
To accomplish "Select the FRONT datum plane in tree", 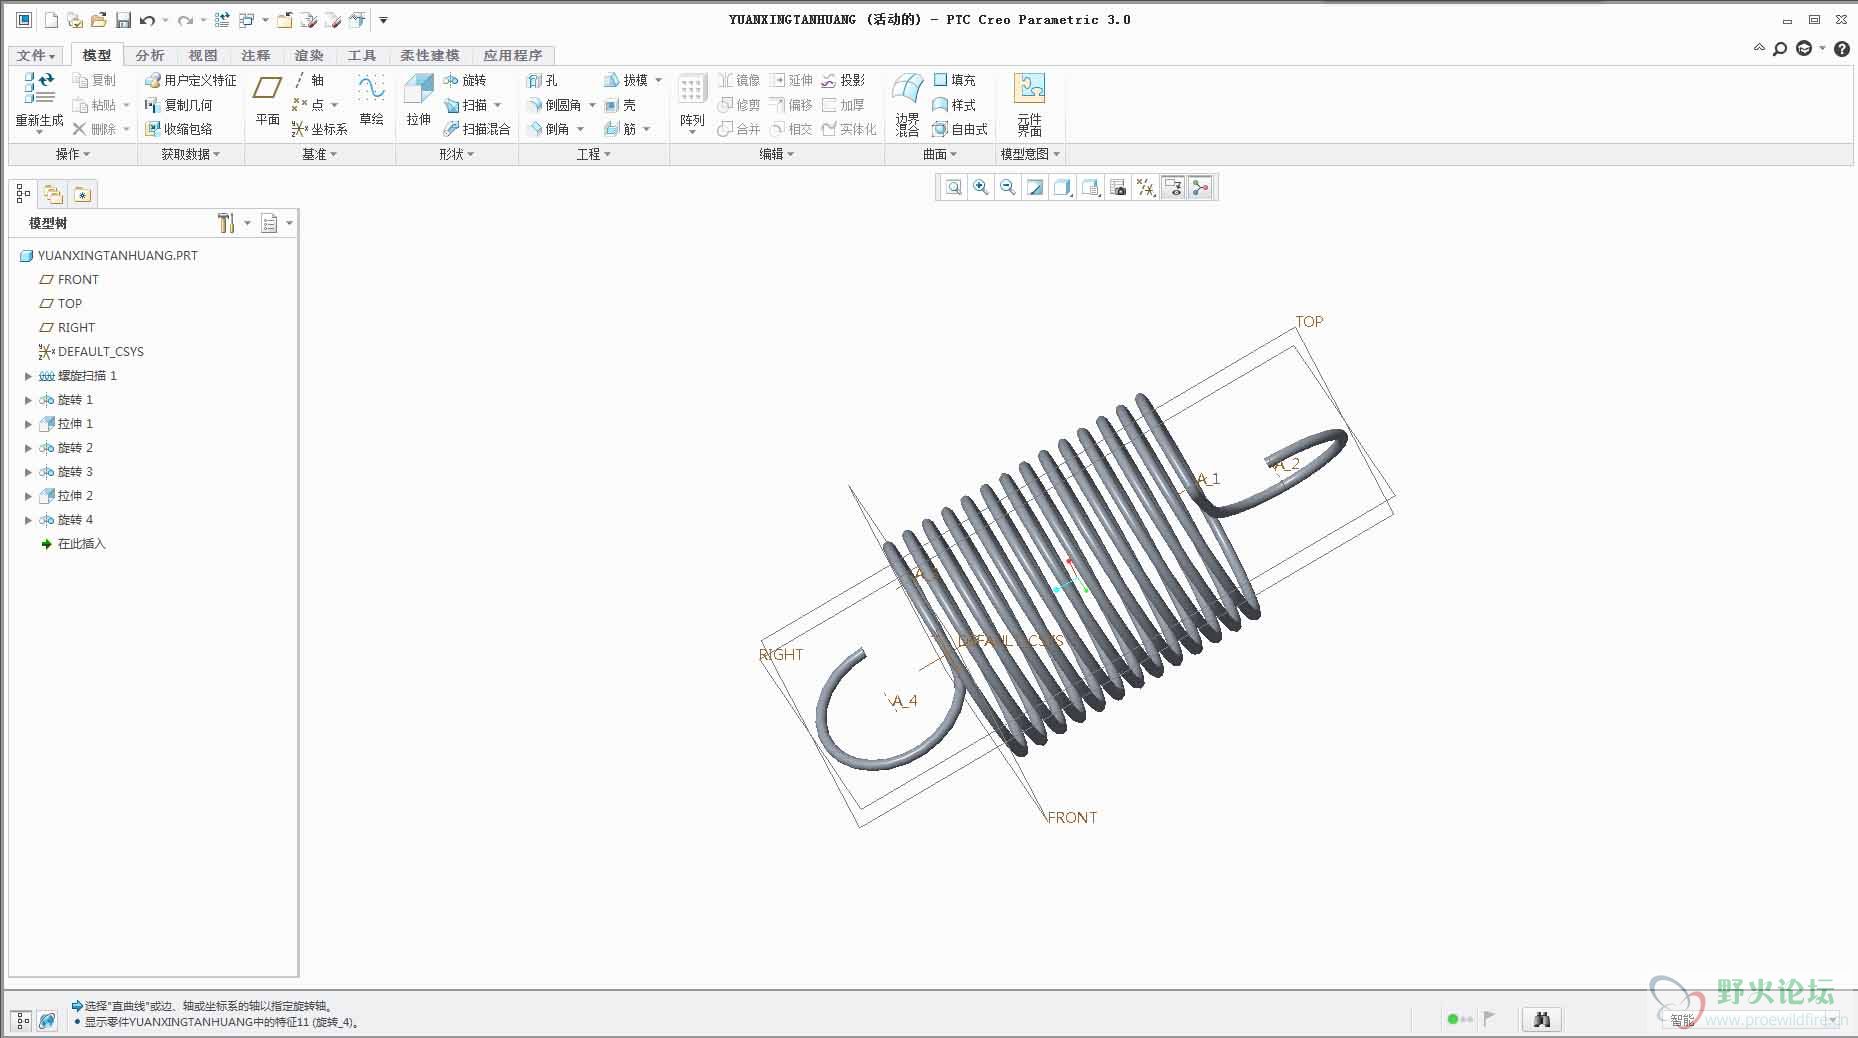I will [x=69, y=280].
